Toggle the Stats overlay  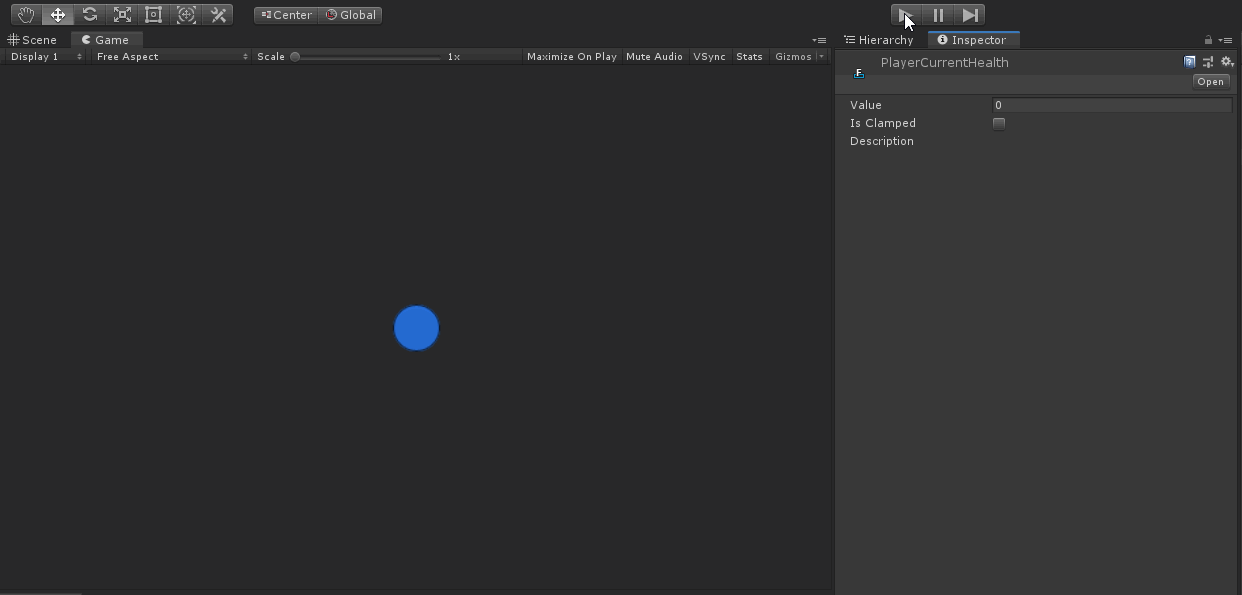[x=749, y=57]
